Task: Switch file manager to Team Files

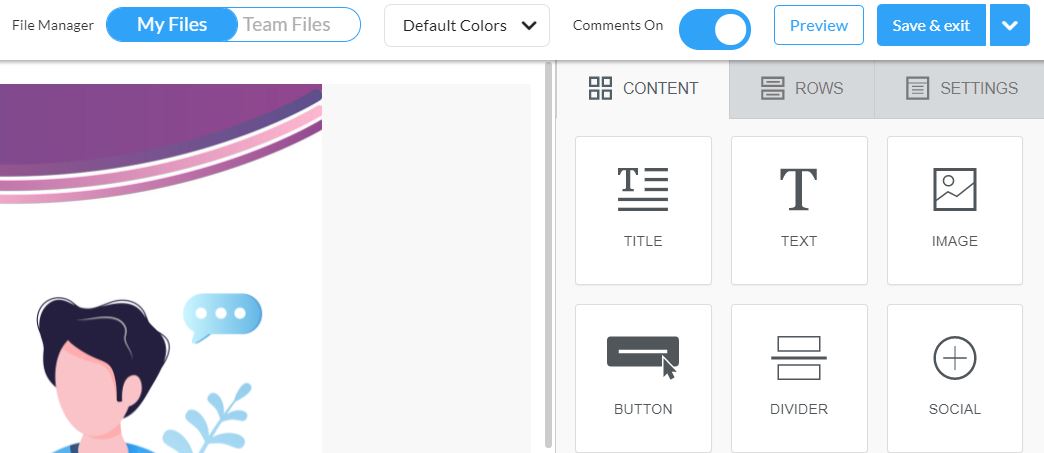Action: pyautogui.click(x=287, y=25)
